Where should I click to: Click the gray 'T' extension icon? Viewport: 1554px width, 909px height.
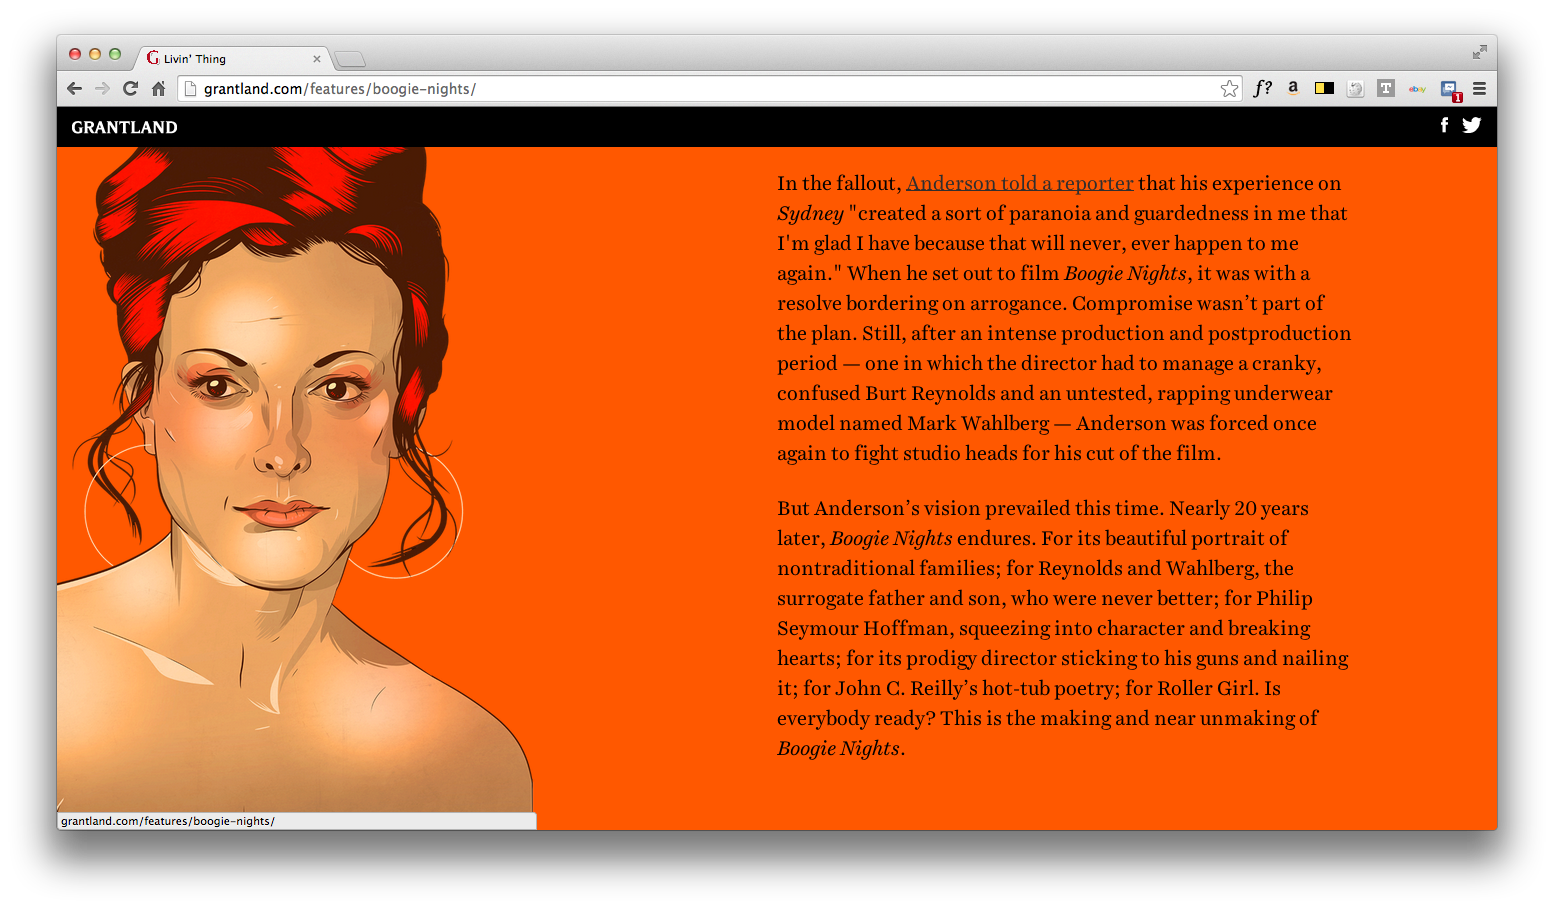coord(1385,88)
